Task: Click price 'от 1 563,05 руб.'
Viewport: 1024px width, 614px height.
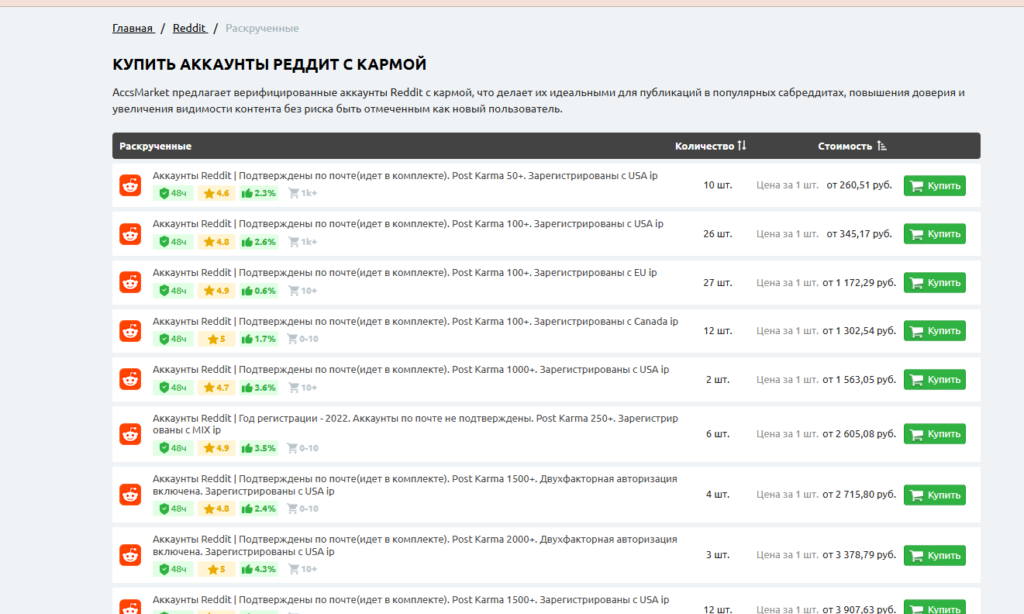Action: click(859, 380)
